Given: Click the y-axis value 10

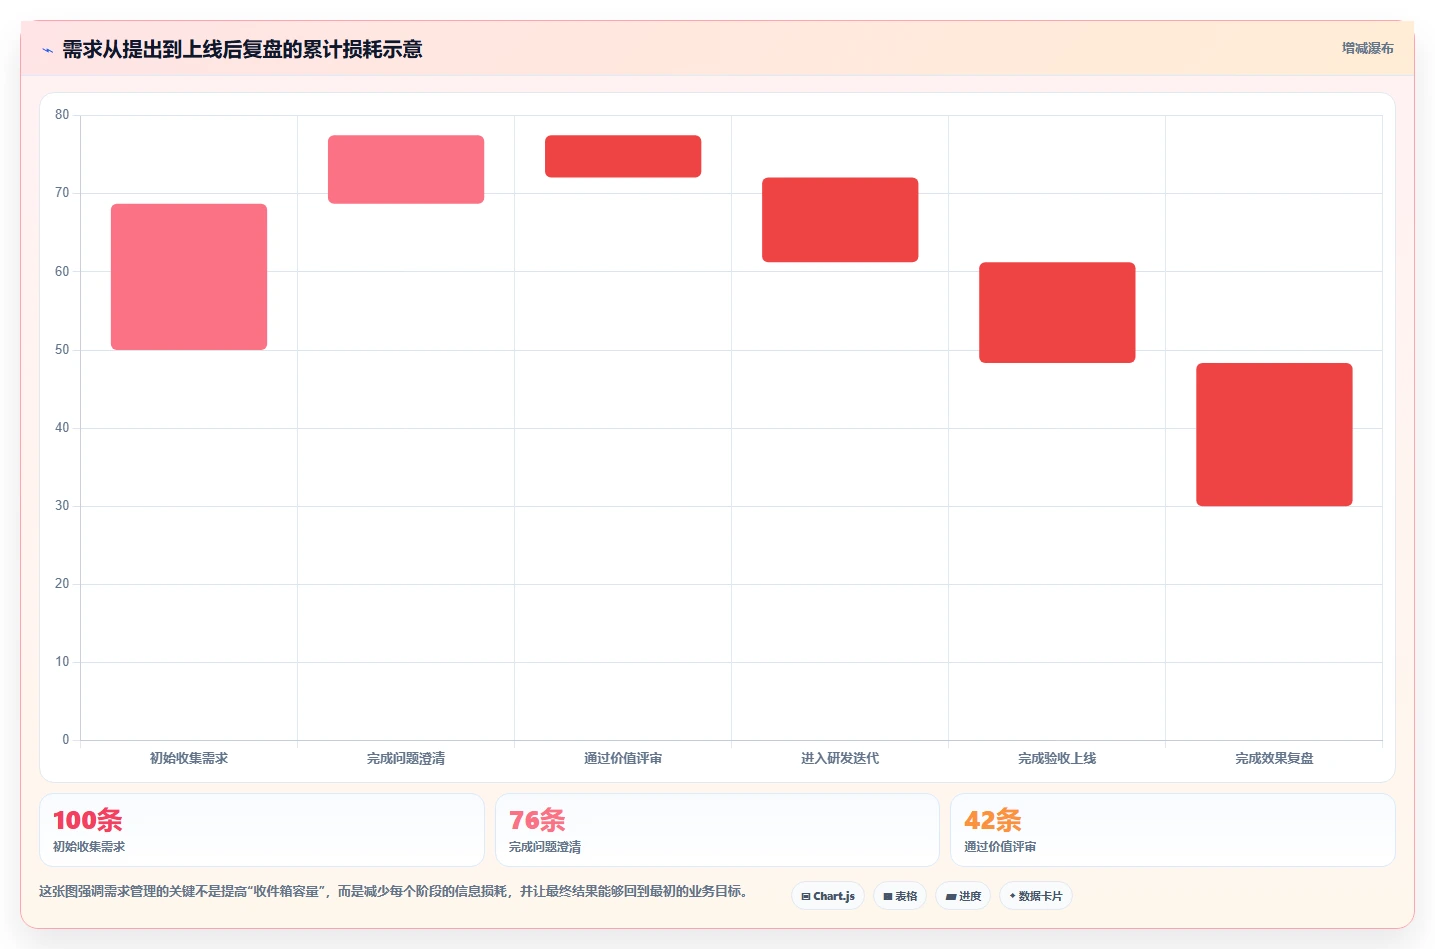Looking at the screenshot, I should [62, 662].
